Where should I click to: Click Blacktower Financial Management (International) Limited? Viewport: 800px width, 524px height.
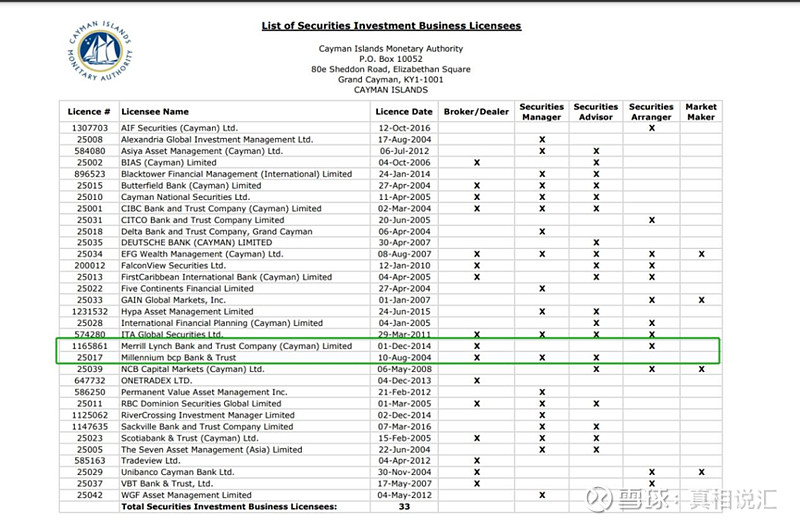236,174
